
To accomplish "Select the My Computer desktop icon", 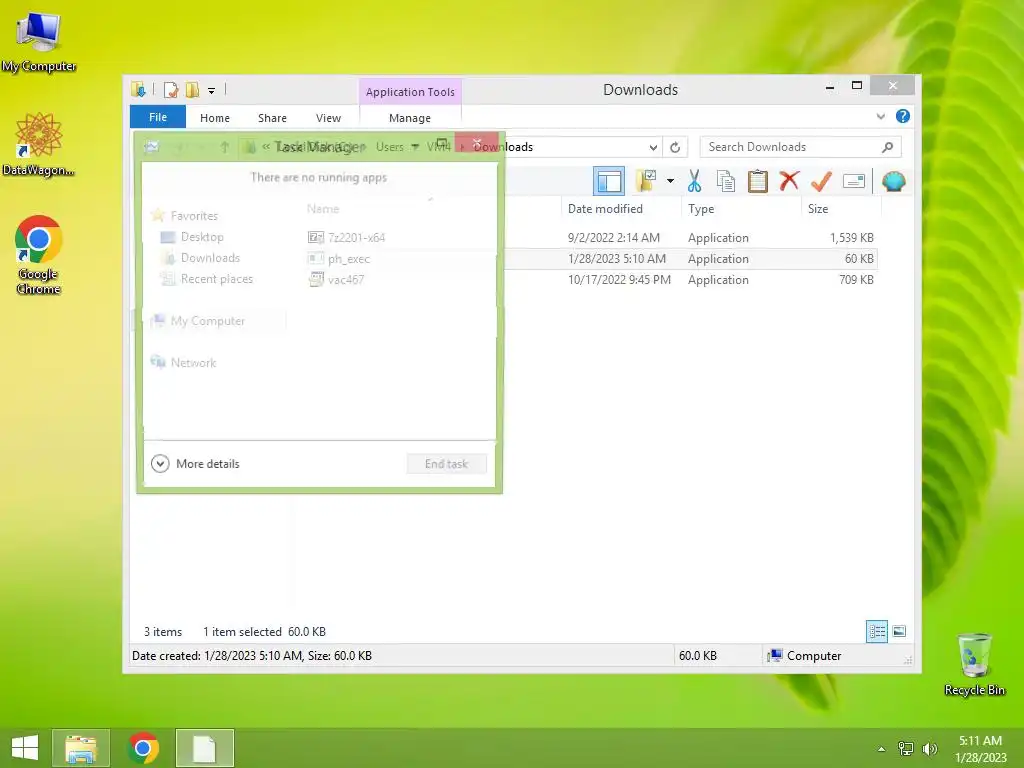I will pos(39,42).
